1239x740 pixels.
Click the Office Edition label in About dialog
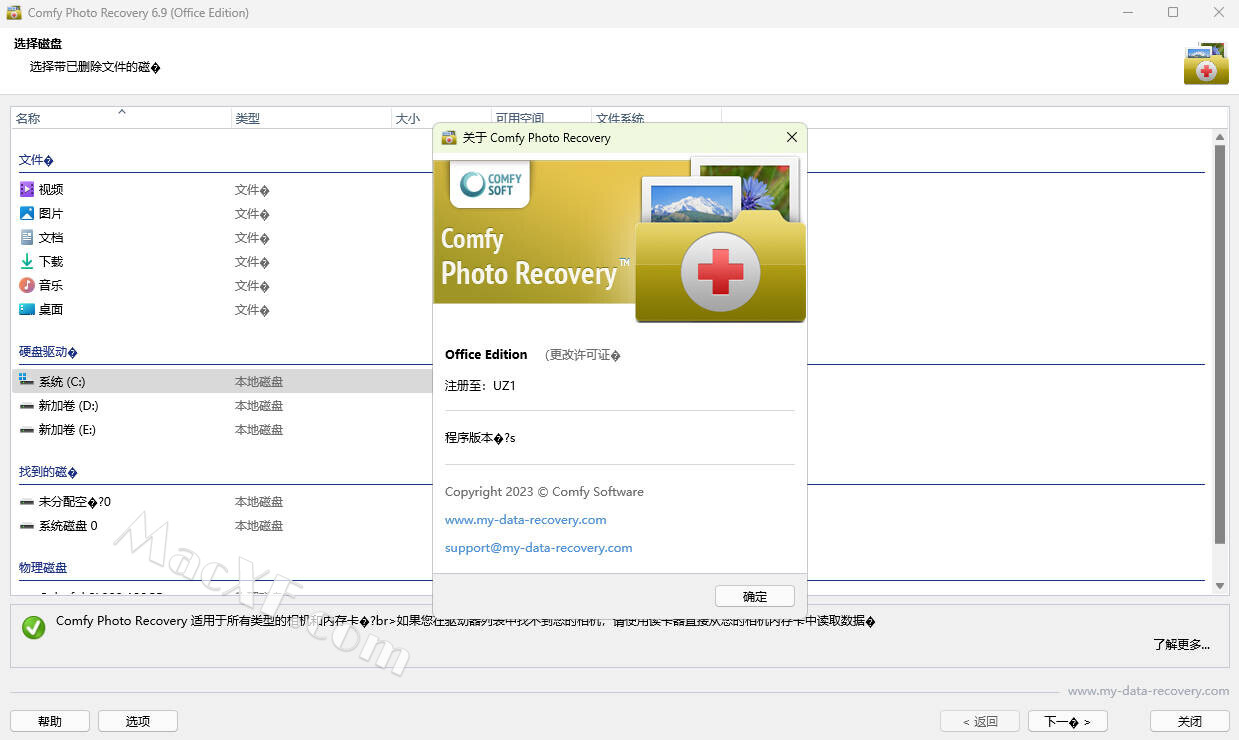pyautogui.click(x=486, y=355)
